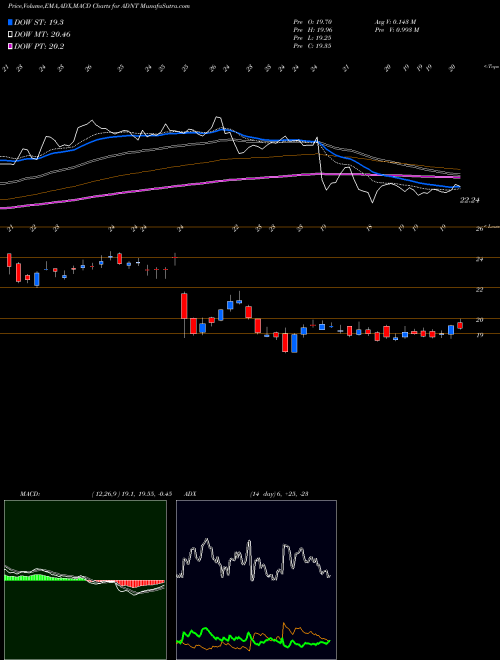Image resolution: width=500 pixels, height=660 pixels.
Task: Click the 24 price axis label
Action: [x=479, y=259]
